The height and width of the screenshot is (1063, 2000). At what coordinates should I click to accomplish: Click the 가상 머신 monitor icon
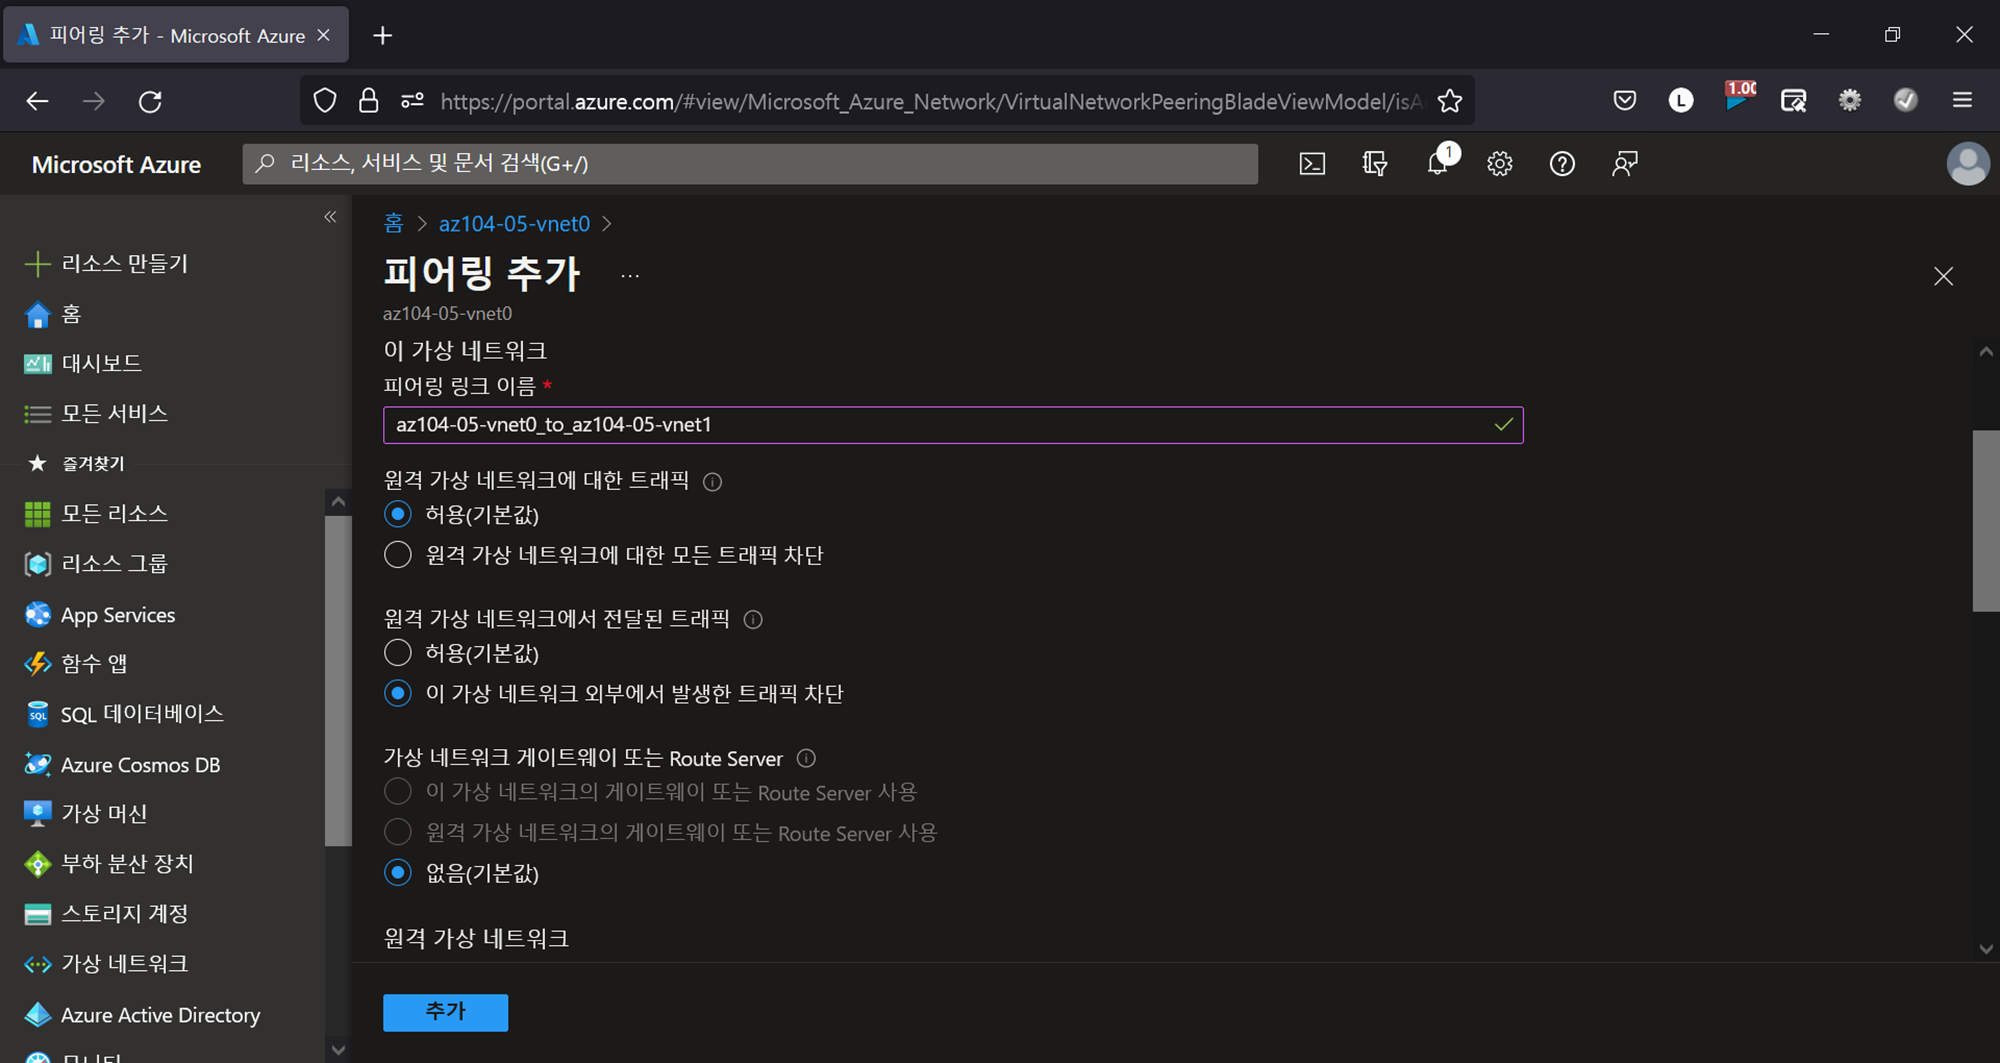coord(37,814)
